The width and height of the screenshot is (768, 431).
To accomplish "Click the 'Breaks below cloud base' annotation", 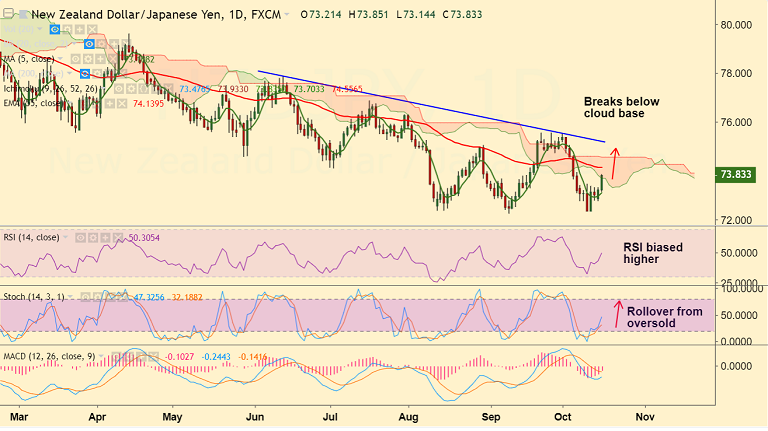I will point(622,108).
